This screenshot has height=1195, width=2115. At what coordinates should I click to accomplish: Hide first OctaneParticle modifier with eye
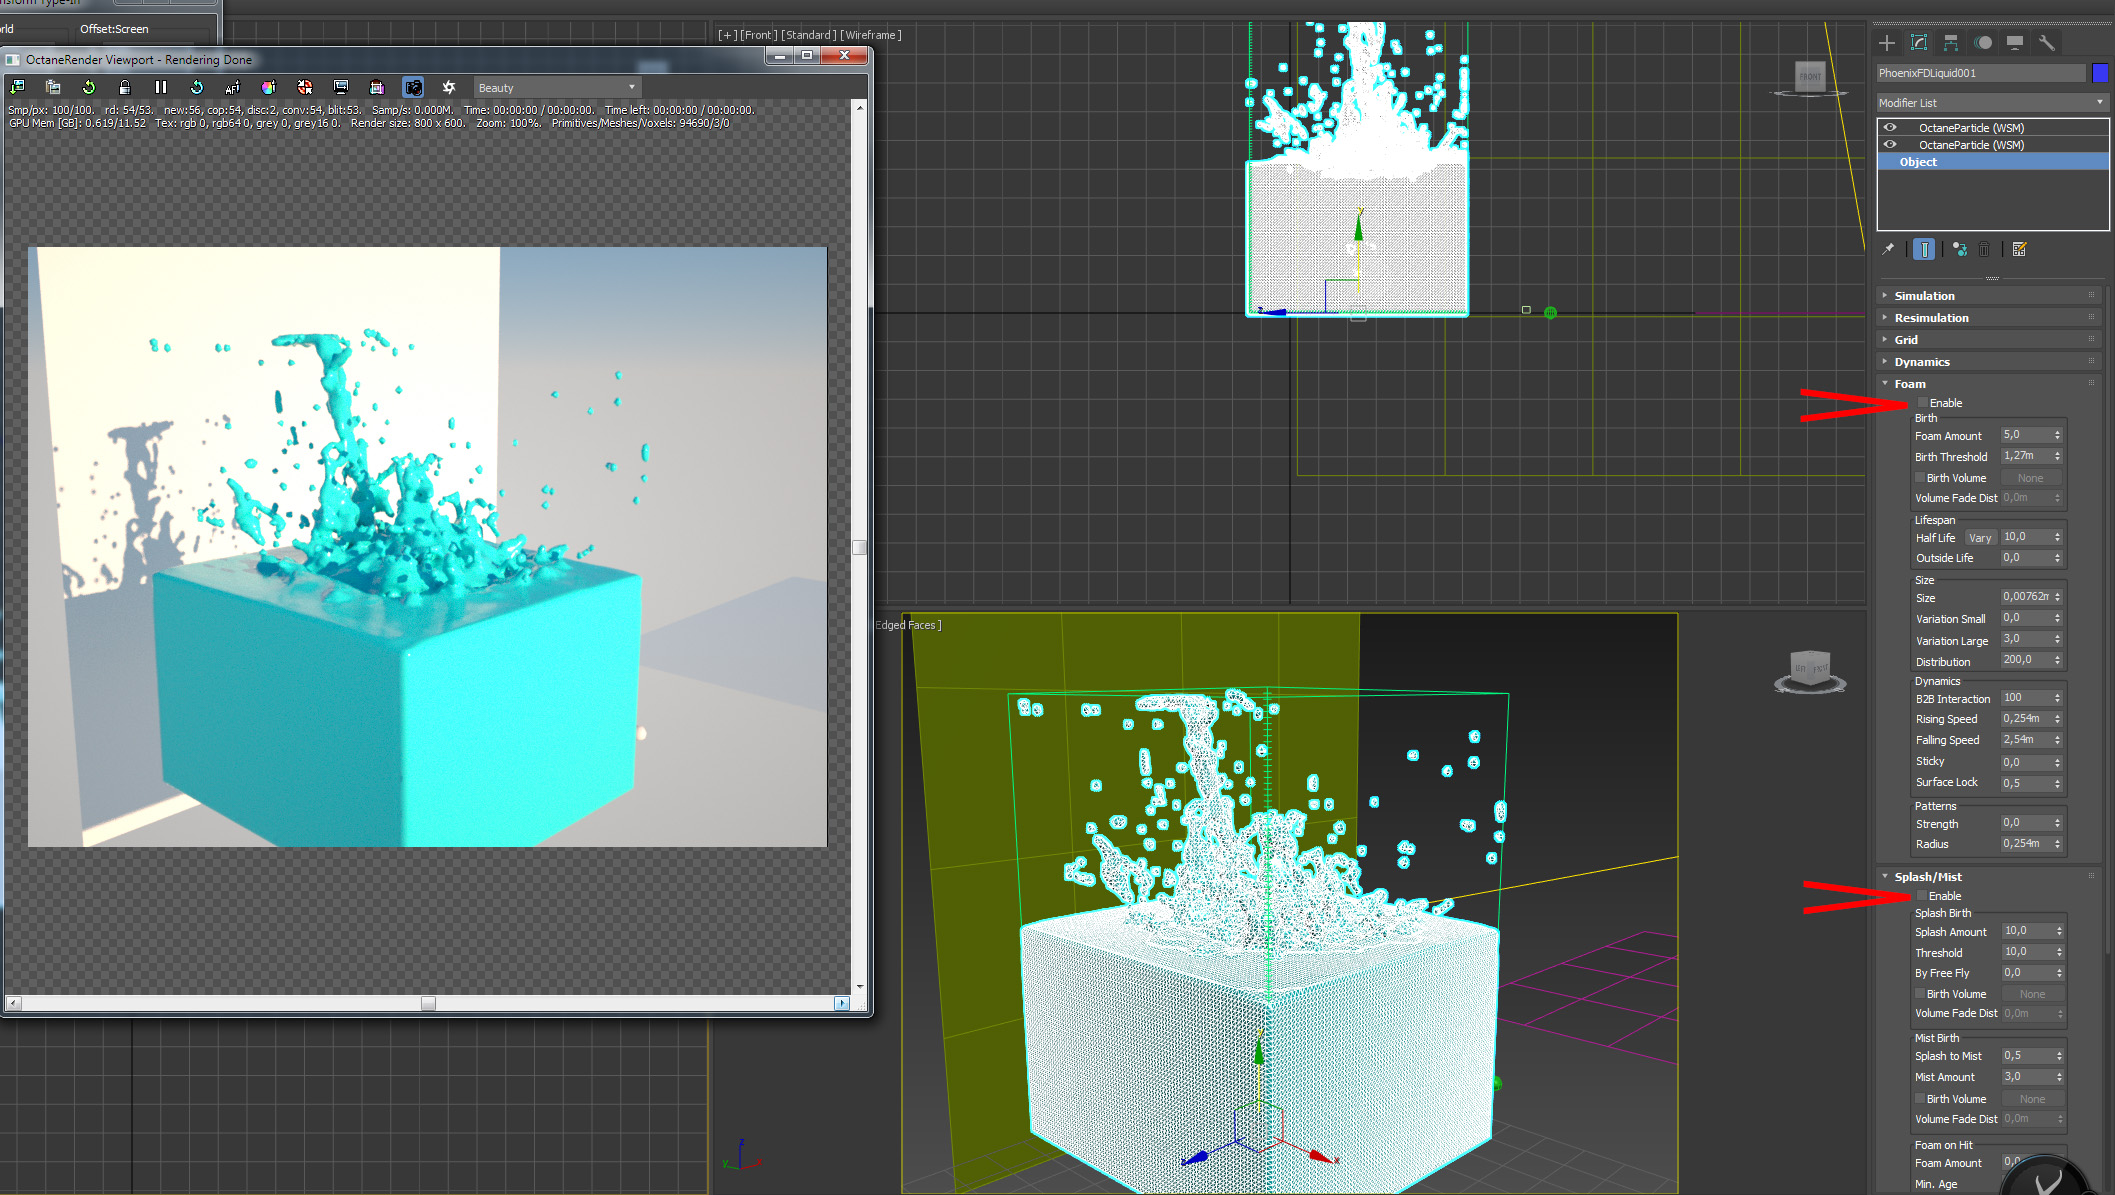tap(1890, 128)
